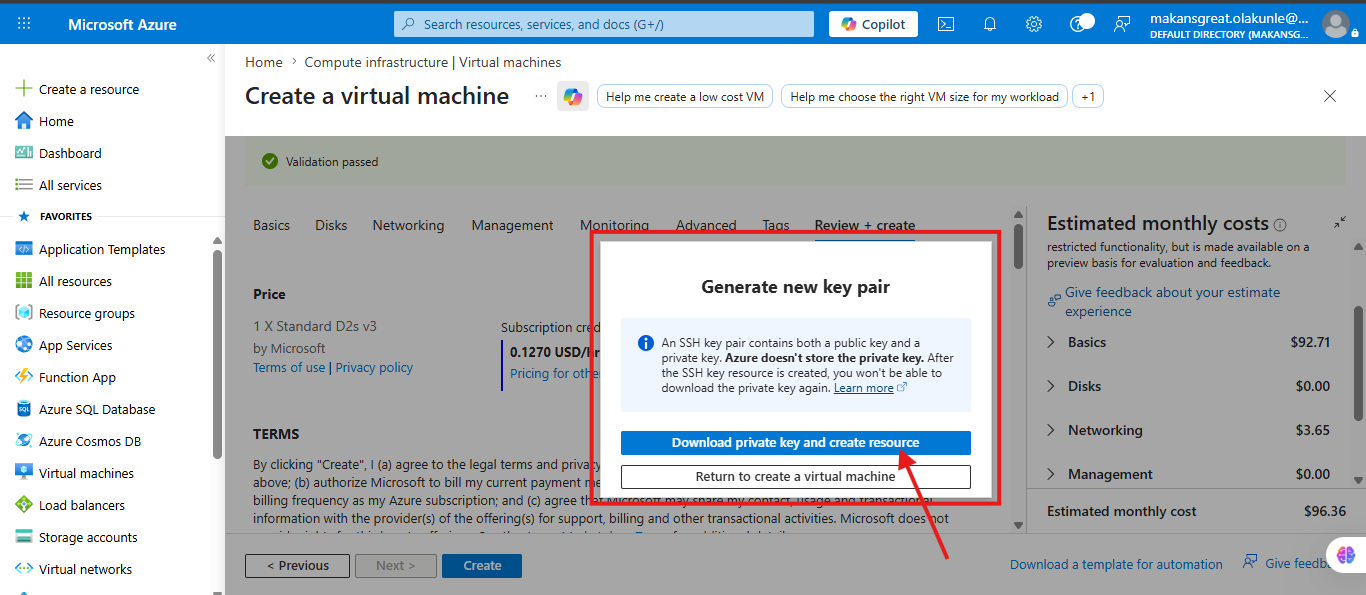This screenshot has width=1366, height=595.
Task: Click the cost pane vertical scrollbar
Action: point(1359,365)
